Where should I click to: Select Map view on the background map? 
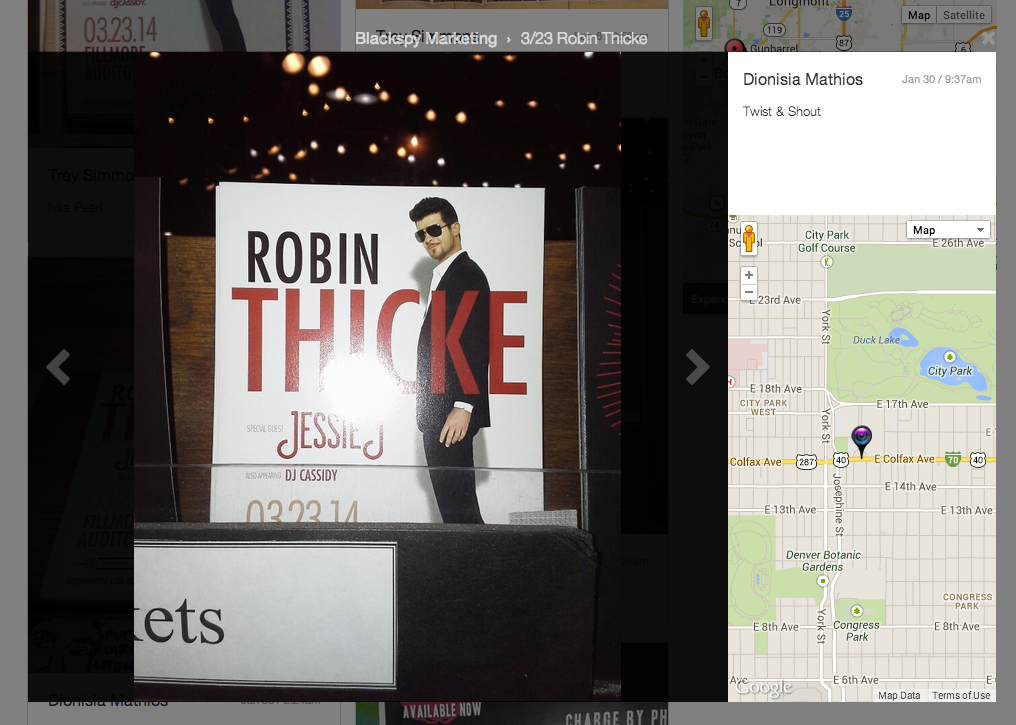click(919, 15)
